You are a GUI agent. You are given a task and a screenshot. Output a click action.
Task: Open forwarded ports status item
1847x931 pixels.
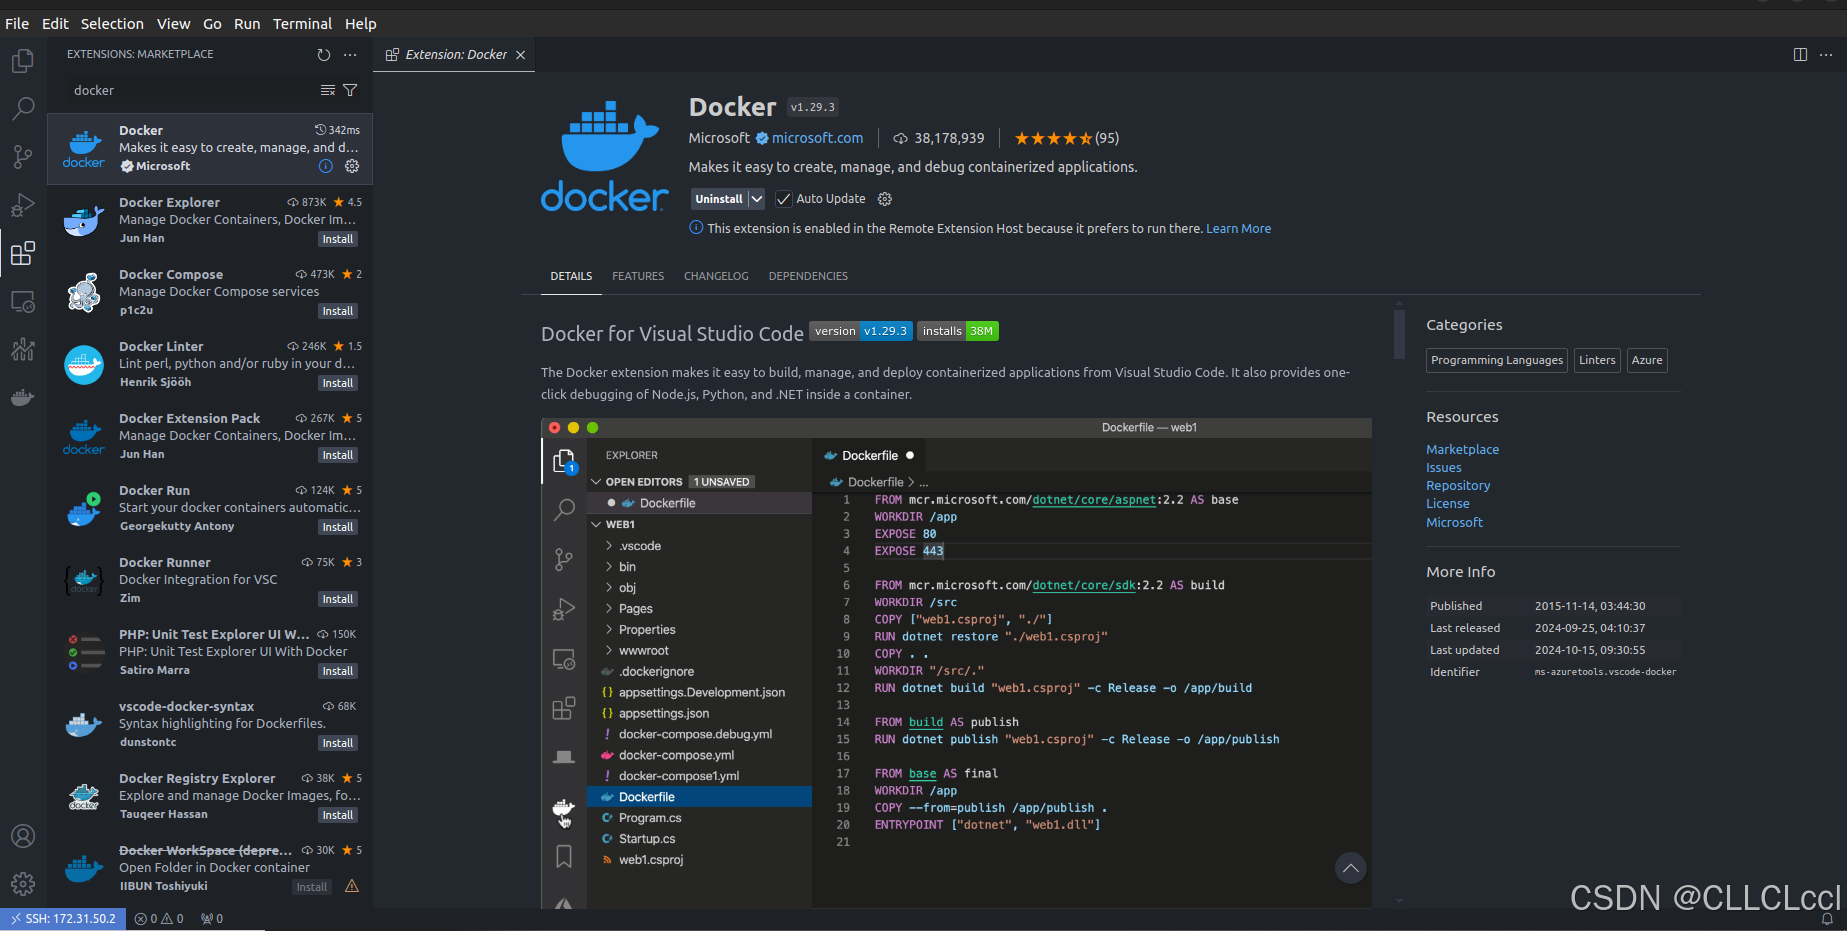pos(212,919)
